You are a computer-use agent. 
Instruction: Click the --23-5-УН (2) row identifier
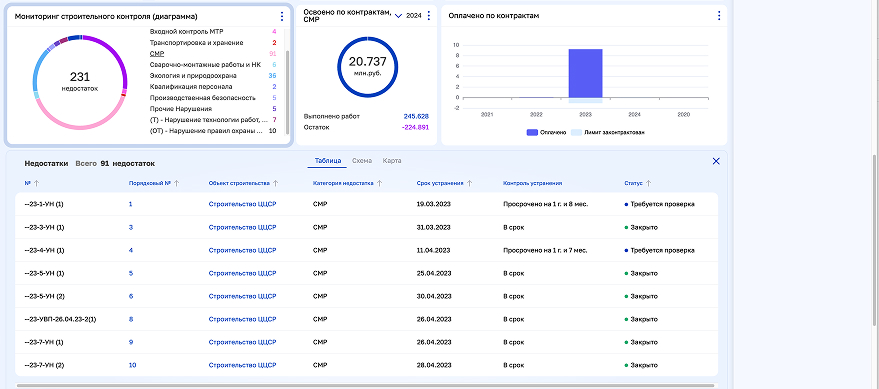tap(44, 296)
